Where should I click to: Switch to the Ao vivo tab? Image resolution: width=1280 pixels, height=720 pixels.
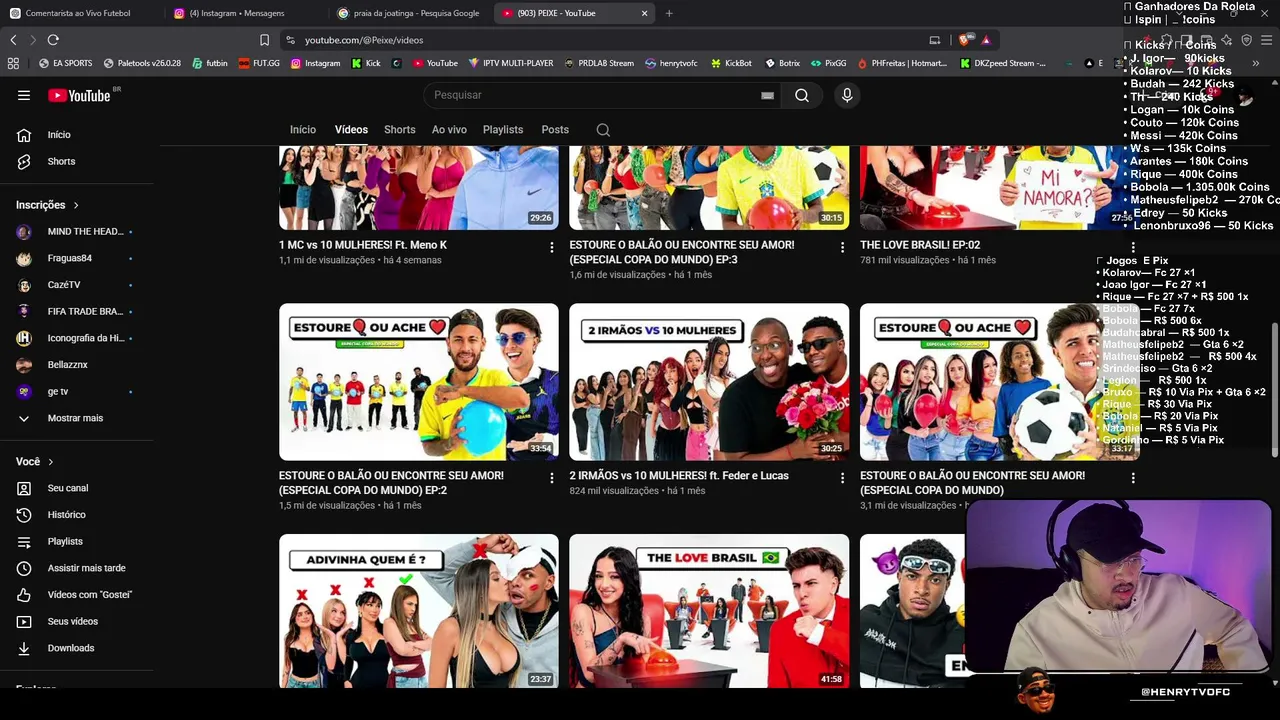[x=449, y=130]
